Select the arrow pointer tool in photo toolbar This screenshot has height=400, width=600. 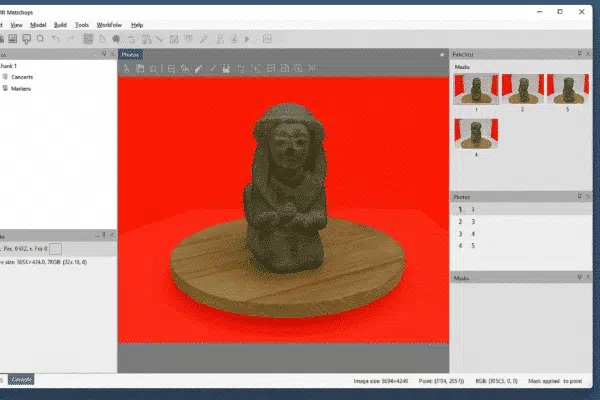click(127, 69)
